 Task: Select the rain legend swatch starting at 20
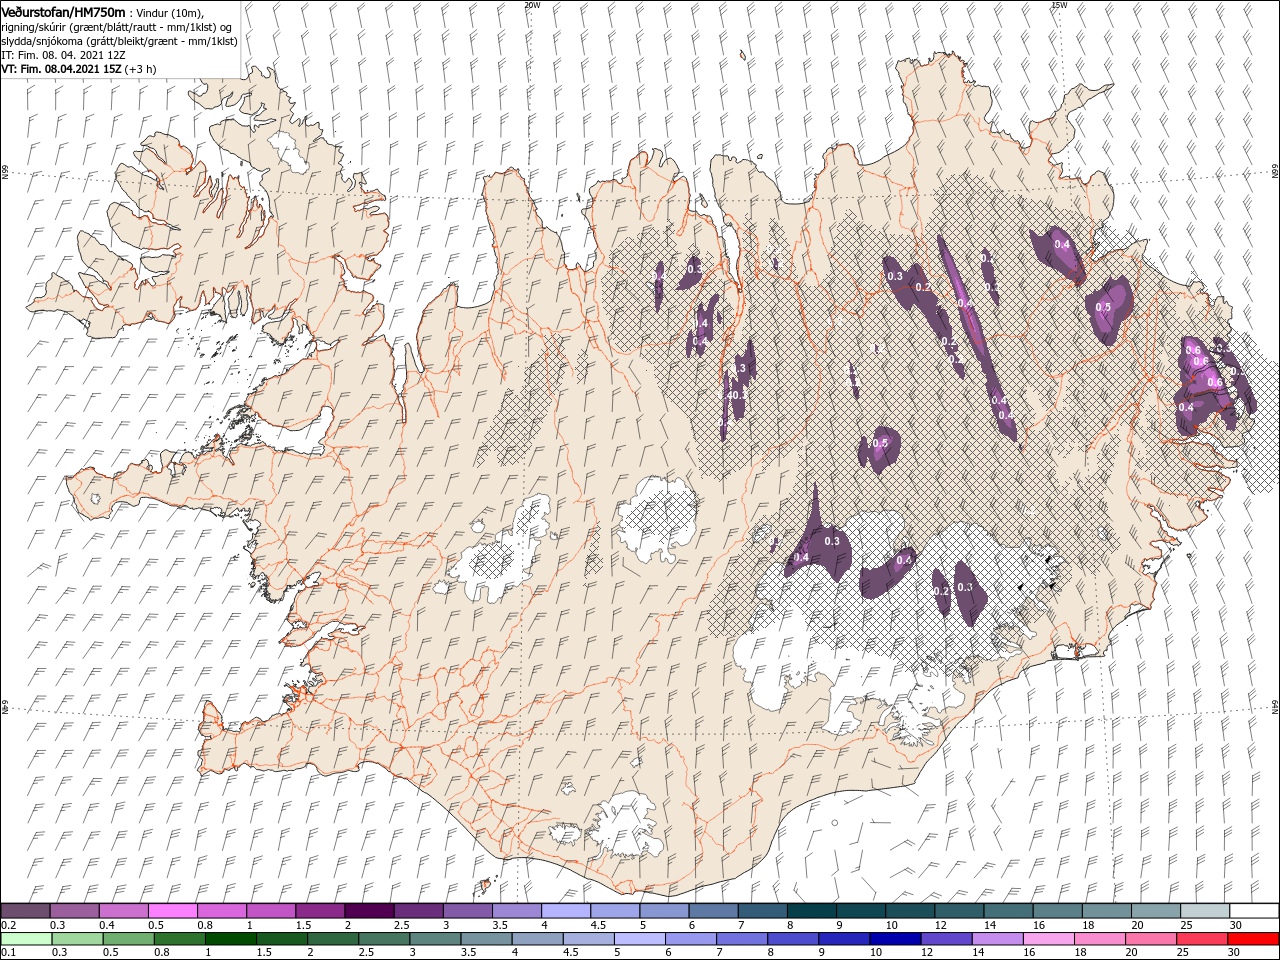click(1149, 939)
